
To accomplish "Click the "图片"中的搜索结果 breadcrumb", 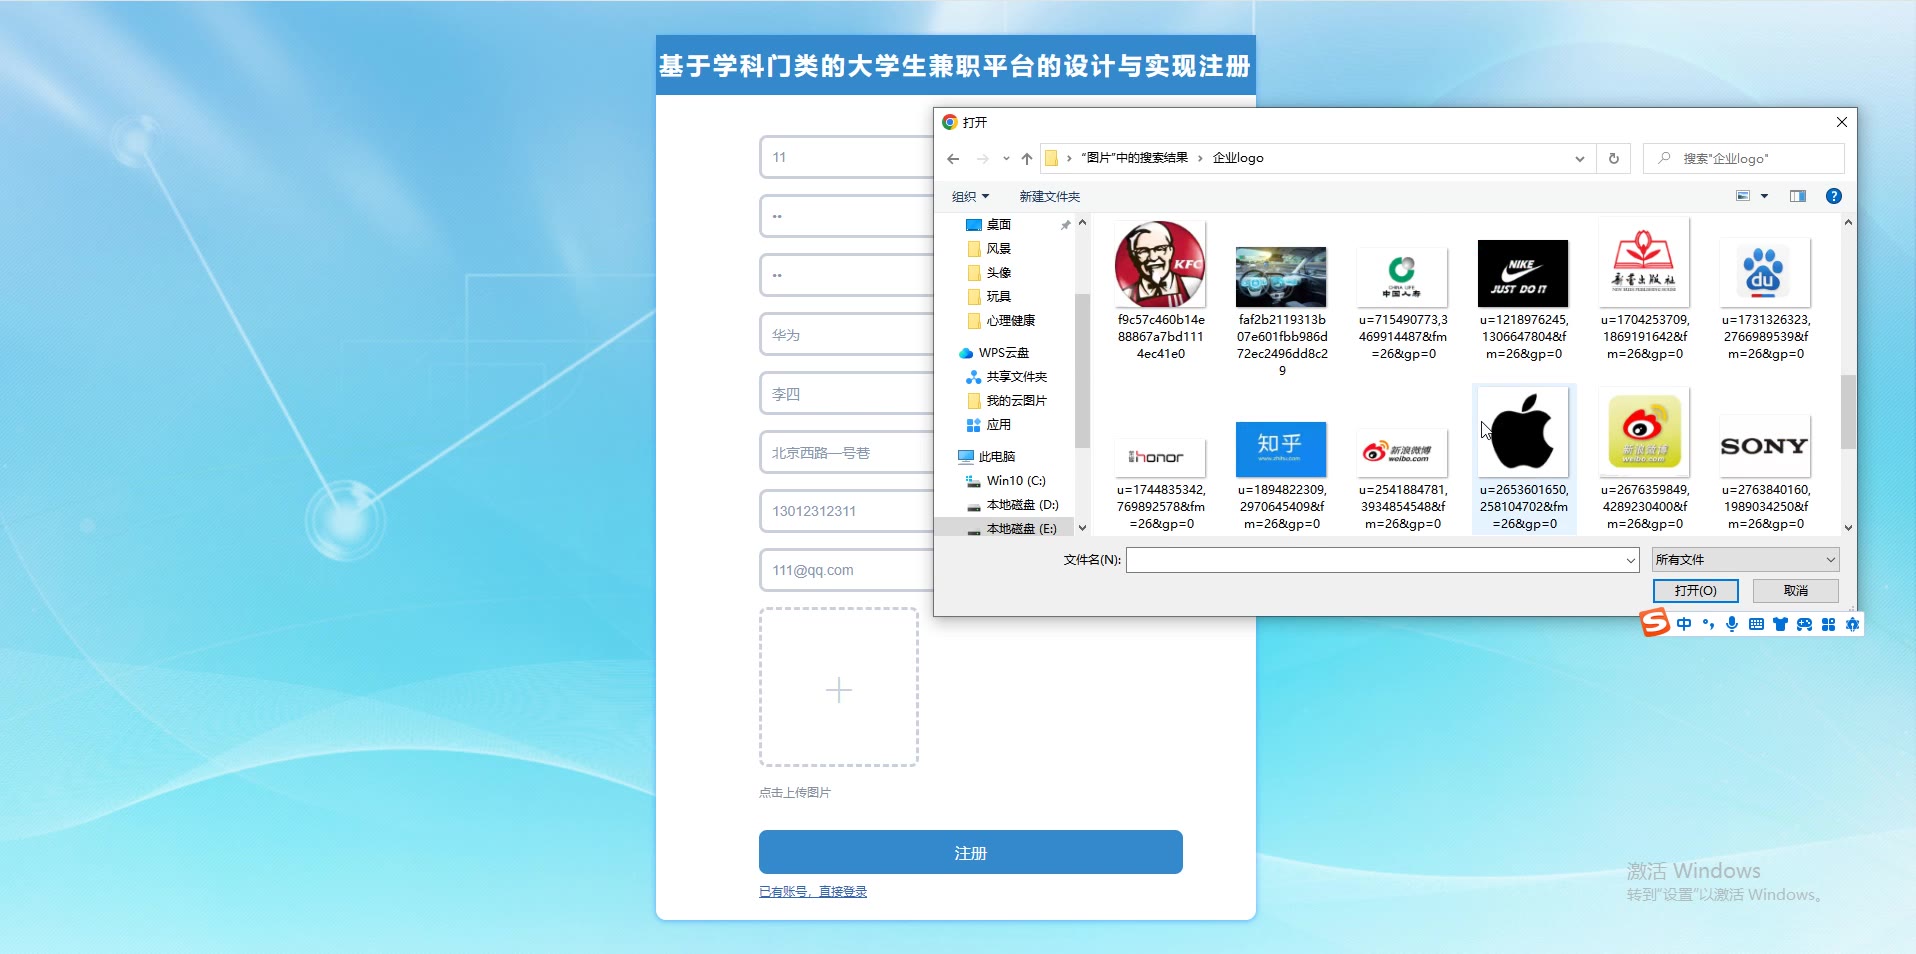I will pyautogui.click(x=1134, y=158).
